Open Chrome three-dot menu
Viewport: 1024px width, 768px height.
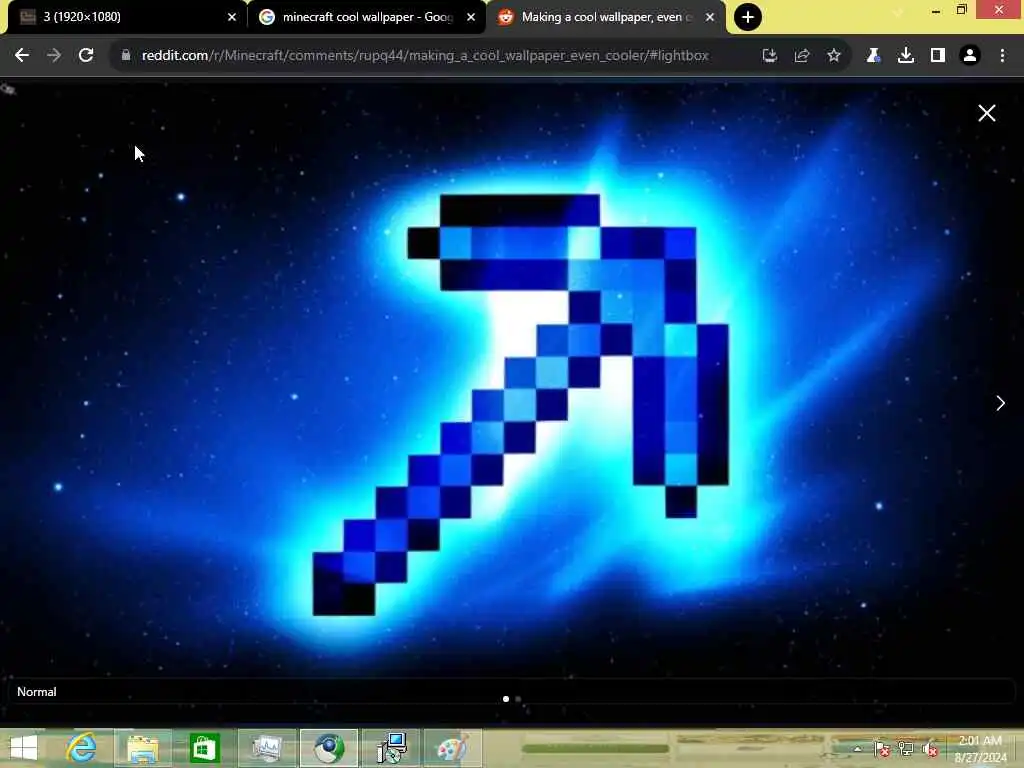(x=1002, y=56)
